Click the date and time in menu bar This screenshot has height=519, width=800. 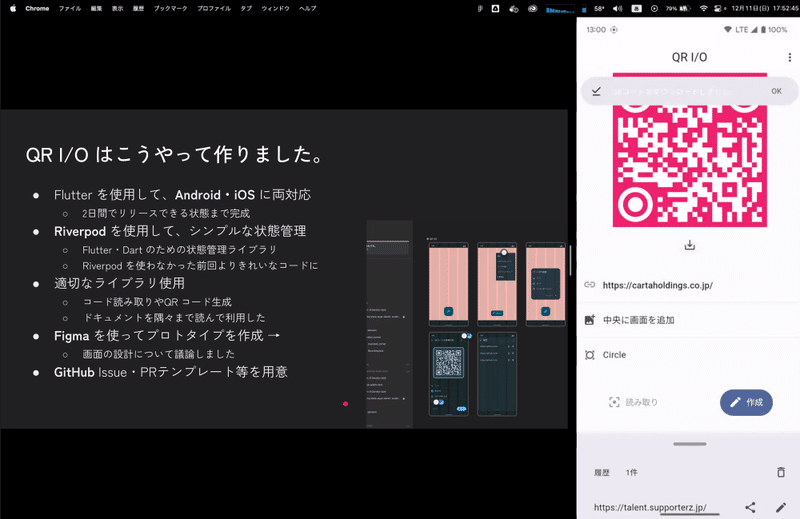(x=763, y=8)
